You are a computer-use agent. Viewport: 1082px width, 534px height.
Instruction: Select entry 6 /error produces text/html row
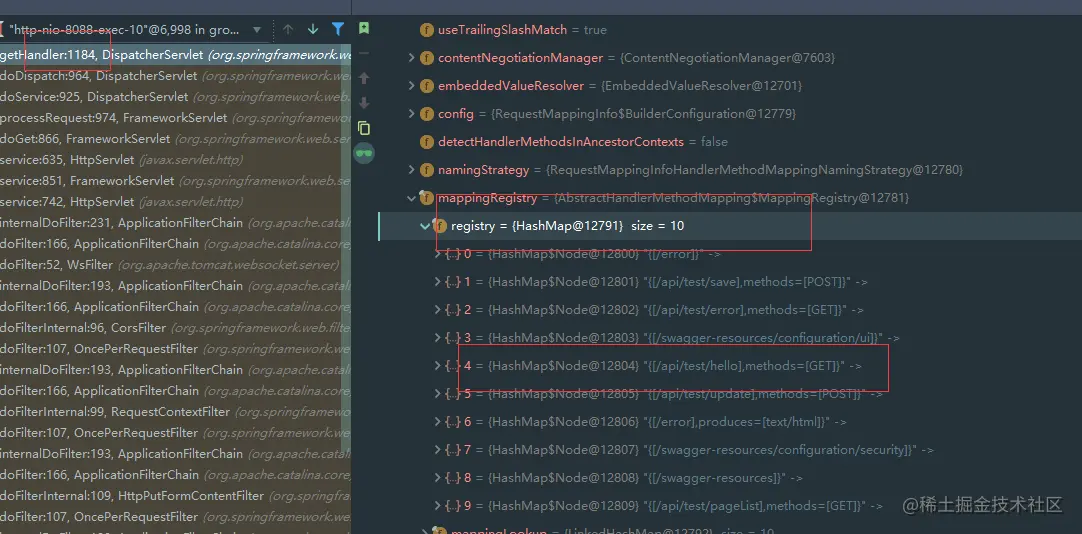[730, 422]
